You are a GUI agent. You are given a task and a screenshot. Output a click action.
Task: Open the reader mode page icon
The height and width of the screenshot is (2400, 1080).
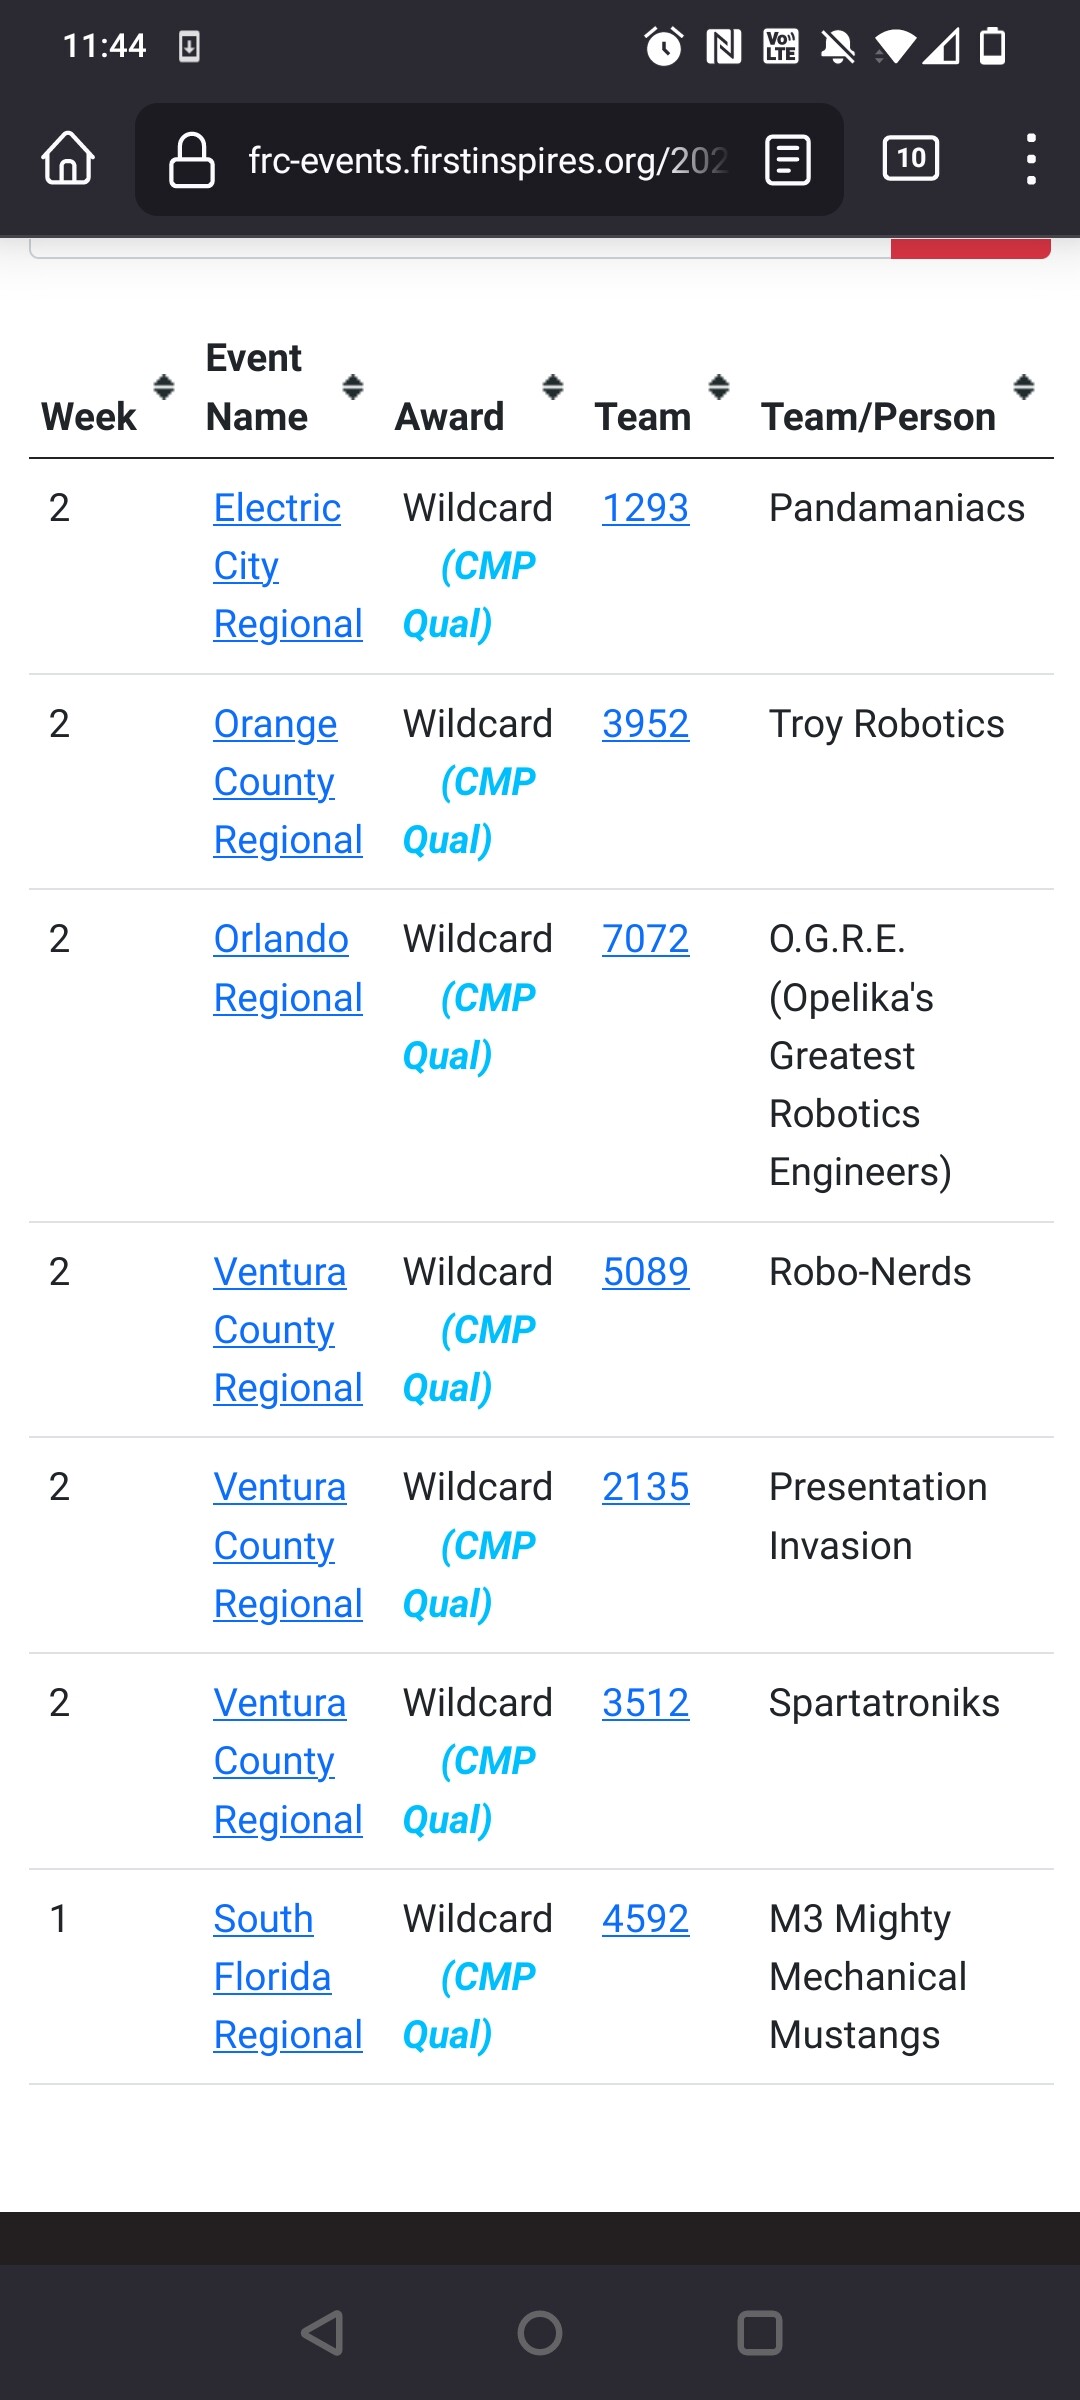(x=788, y=160)
